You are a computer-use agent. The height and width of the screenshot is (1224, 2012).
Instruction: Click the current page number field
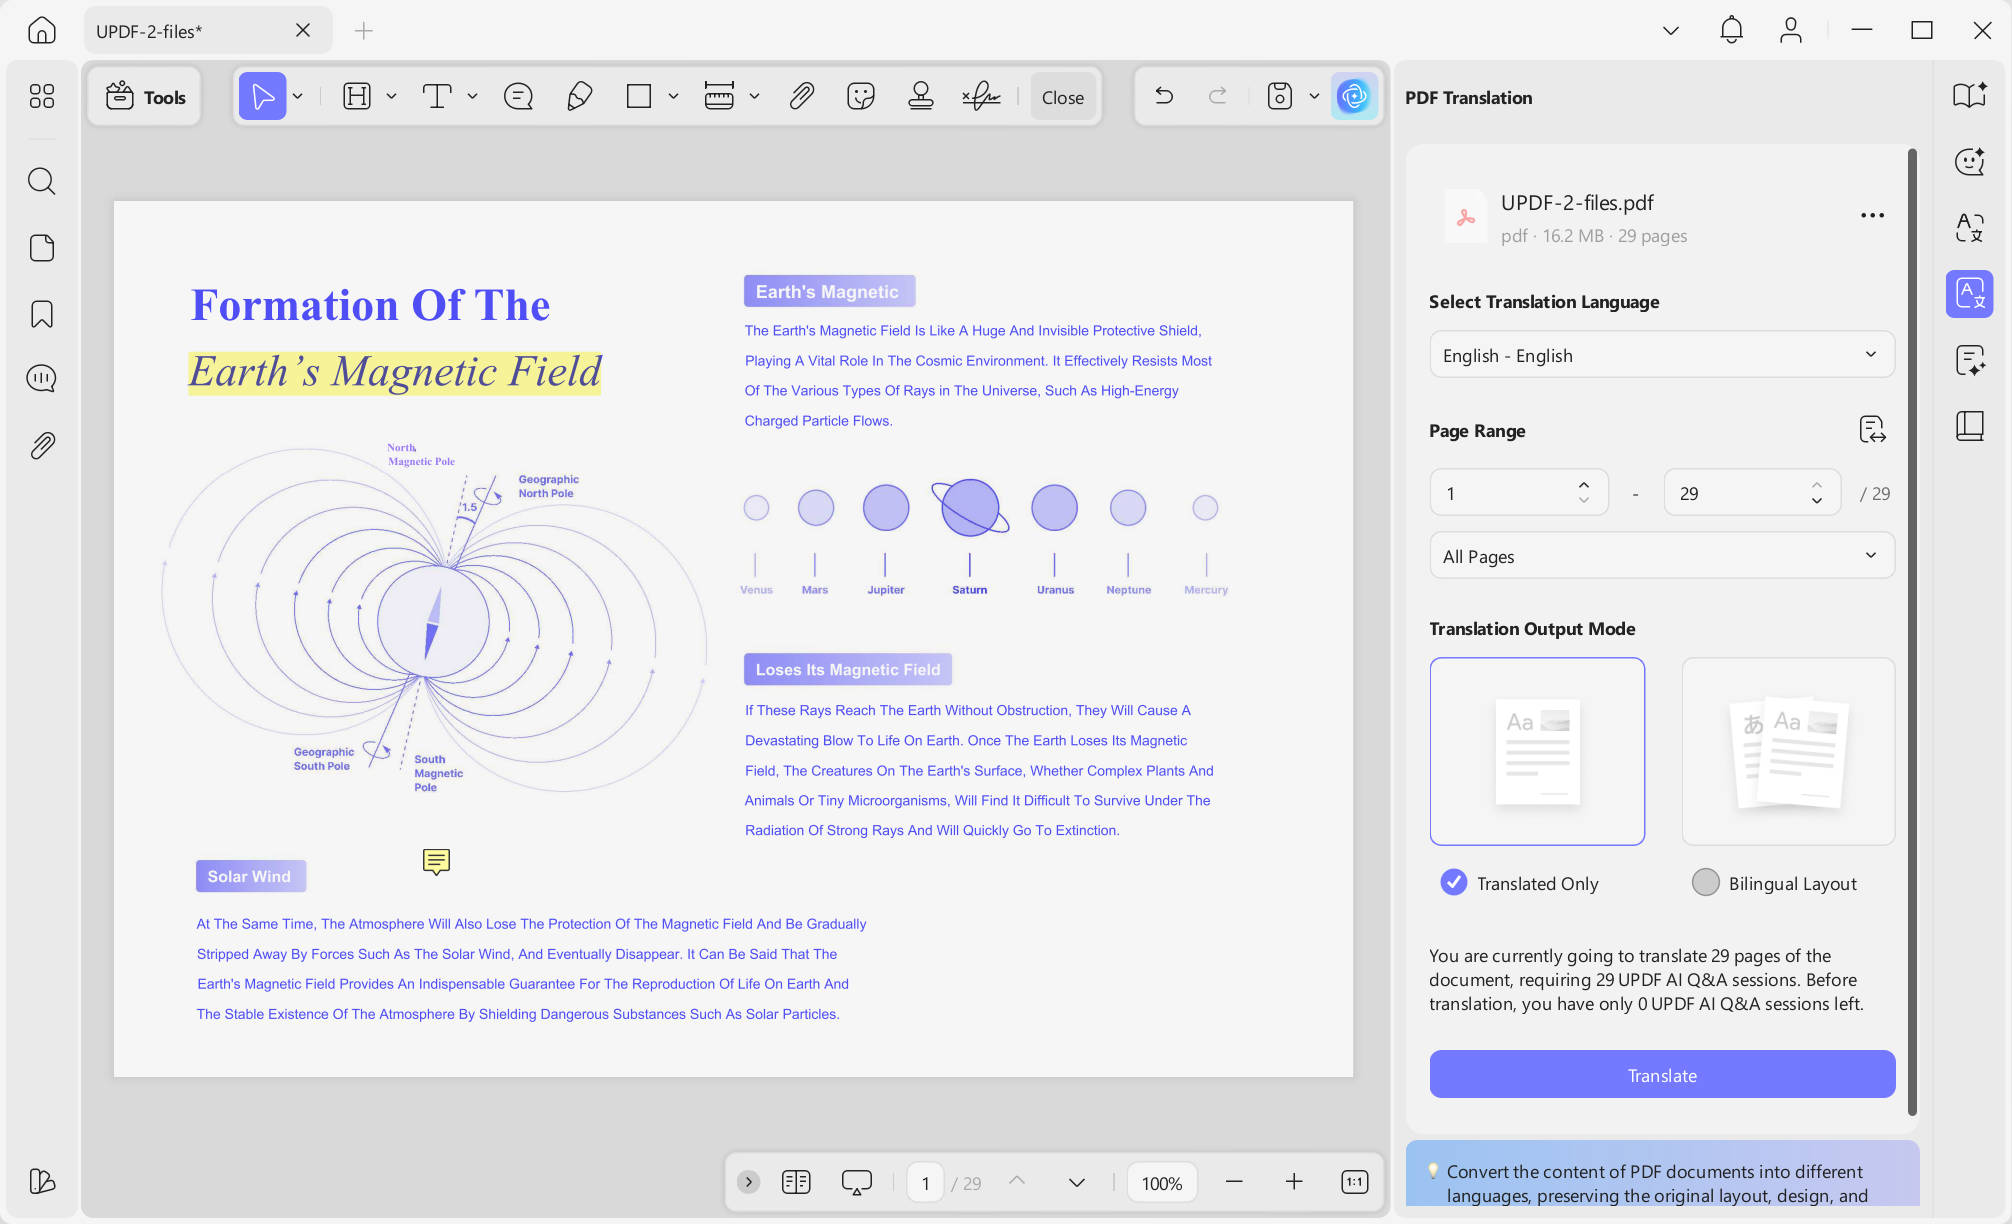click(925, 1183)
